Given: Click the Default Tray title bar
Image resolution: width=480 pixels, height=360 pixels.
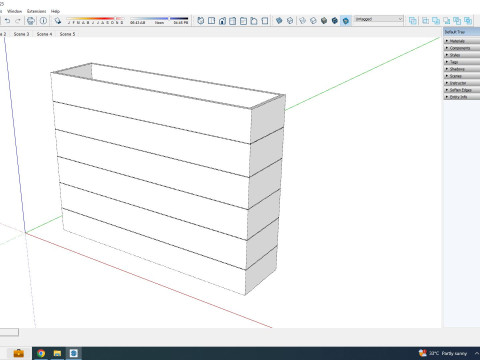Looking at the screenshot, I should [x=461, y=32].
